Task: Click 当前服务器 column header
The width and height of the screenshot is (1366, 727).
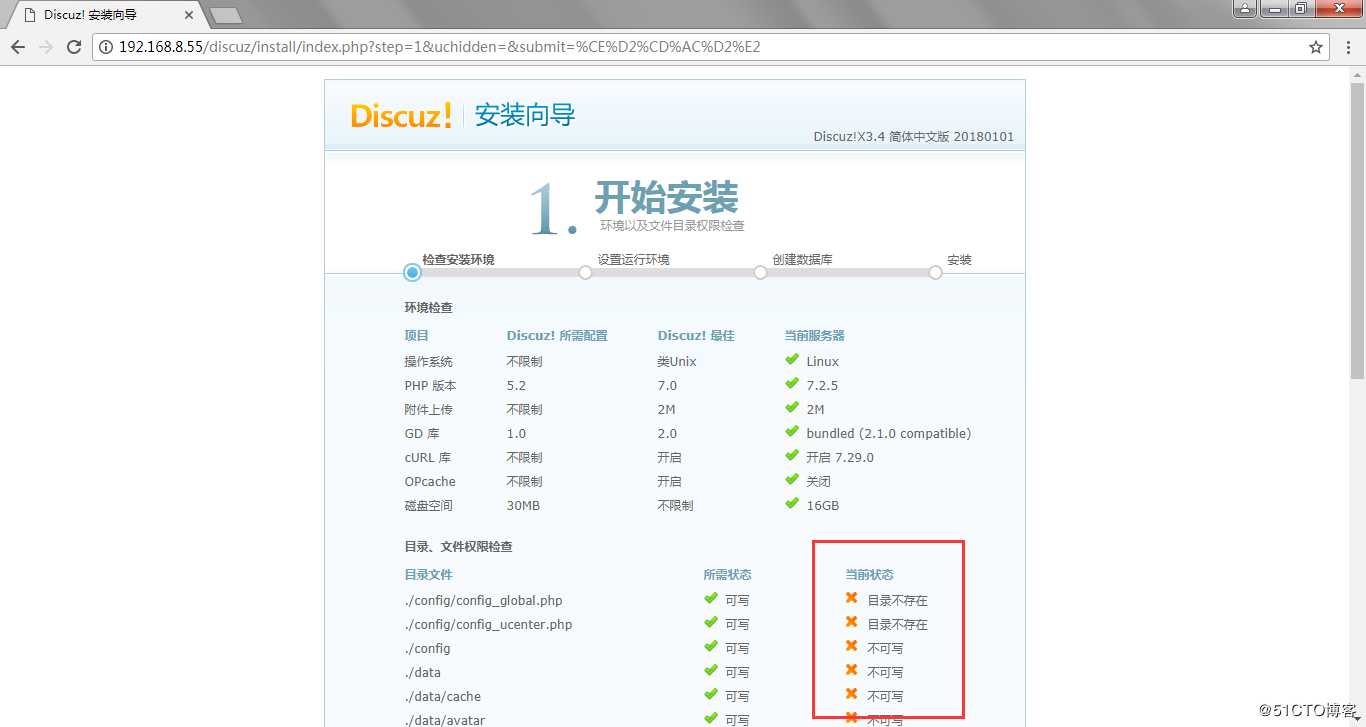Action: pyautogui.click(x=814, y=336)
